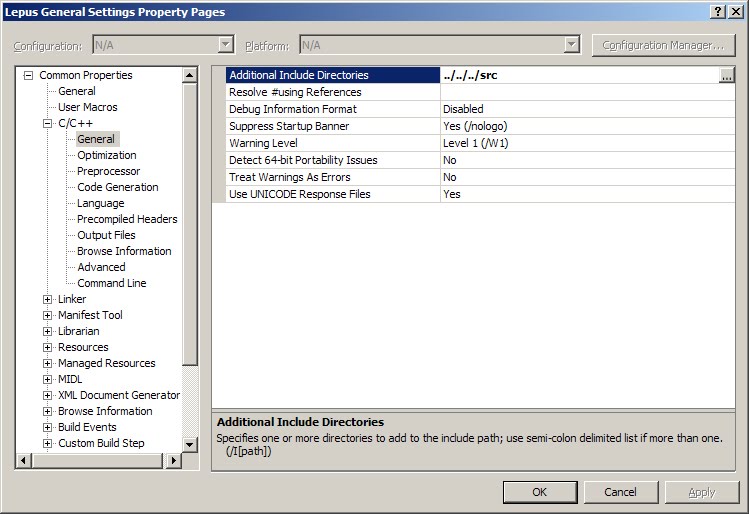Select the Librarian label
This screenshot has height=514, width=749.
tap(78, 331)
